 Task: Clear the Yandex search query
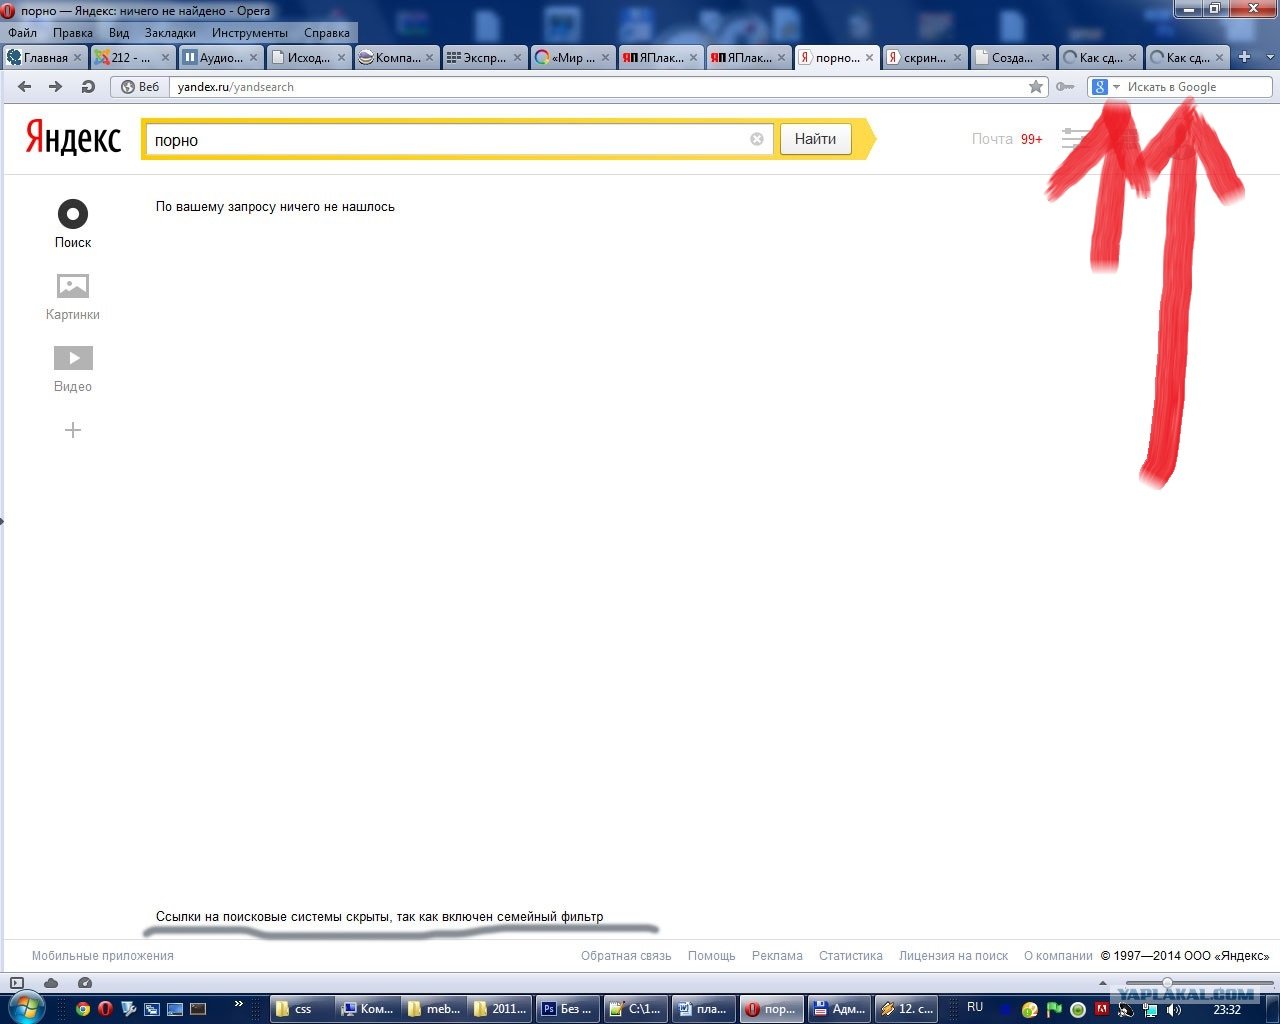[757, 139]
